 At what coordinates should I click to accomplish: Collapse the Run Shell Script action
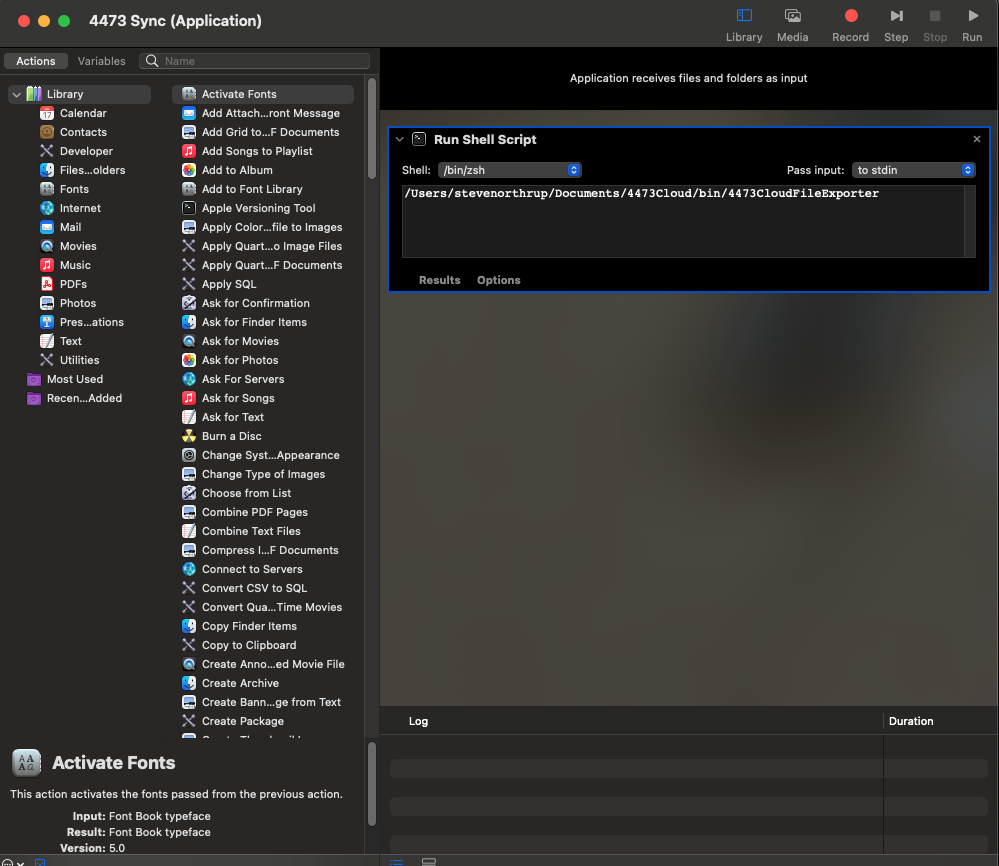pyautogui.click(x=399, y=139)
